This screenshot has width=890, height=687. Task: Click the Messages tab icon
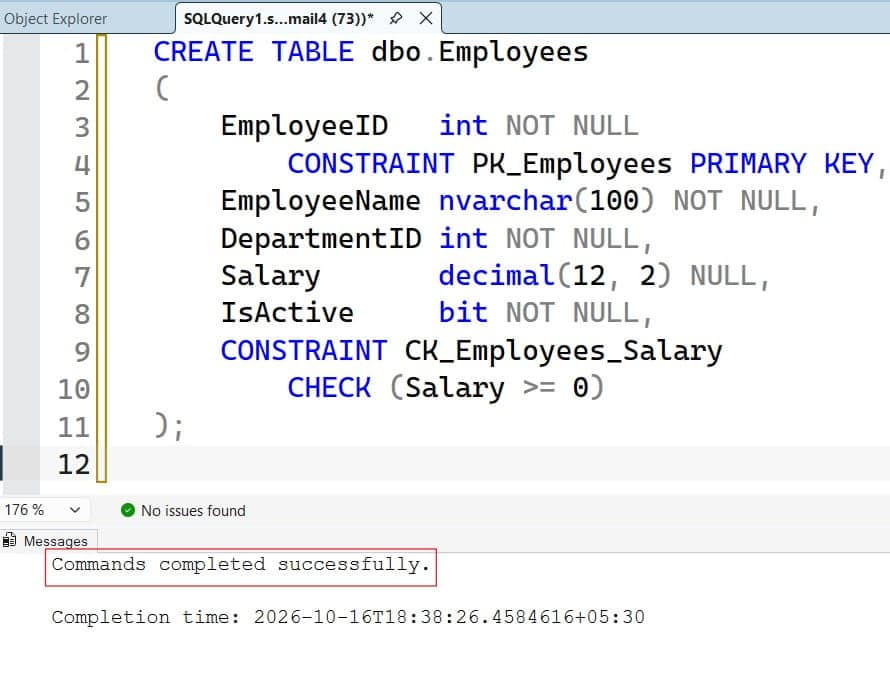point(10,540)
